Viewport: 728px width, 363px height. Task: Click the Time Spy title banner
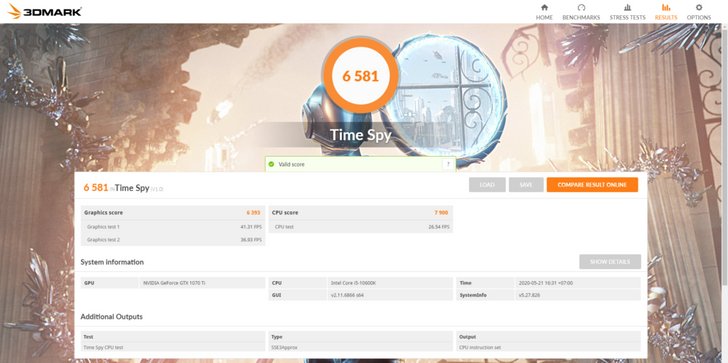(x=360, y=135)
